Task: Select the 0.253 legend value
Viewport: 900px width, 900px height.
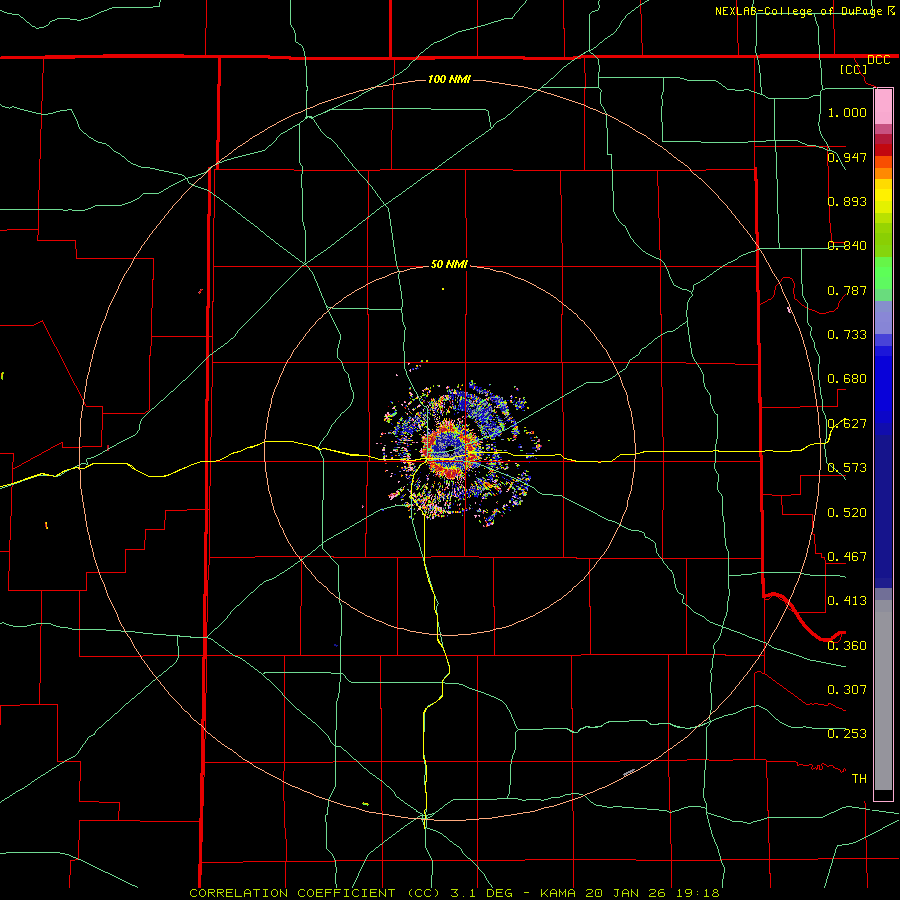Action: click(847, 734)
